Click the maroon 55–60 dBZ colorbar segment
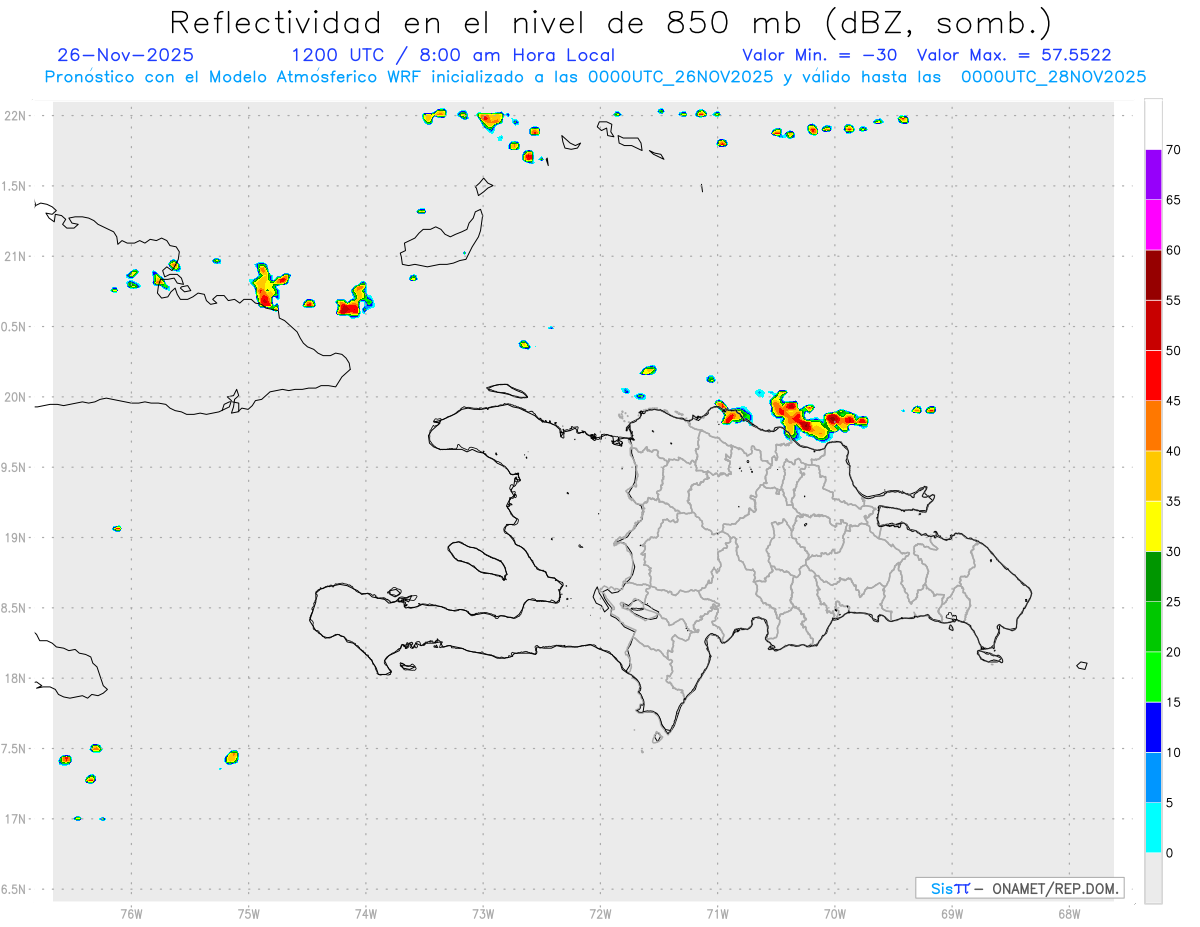Viewport: 1200px width, 927px height. [1153, 275]
